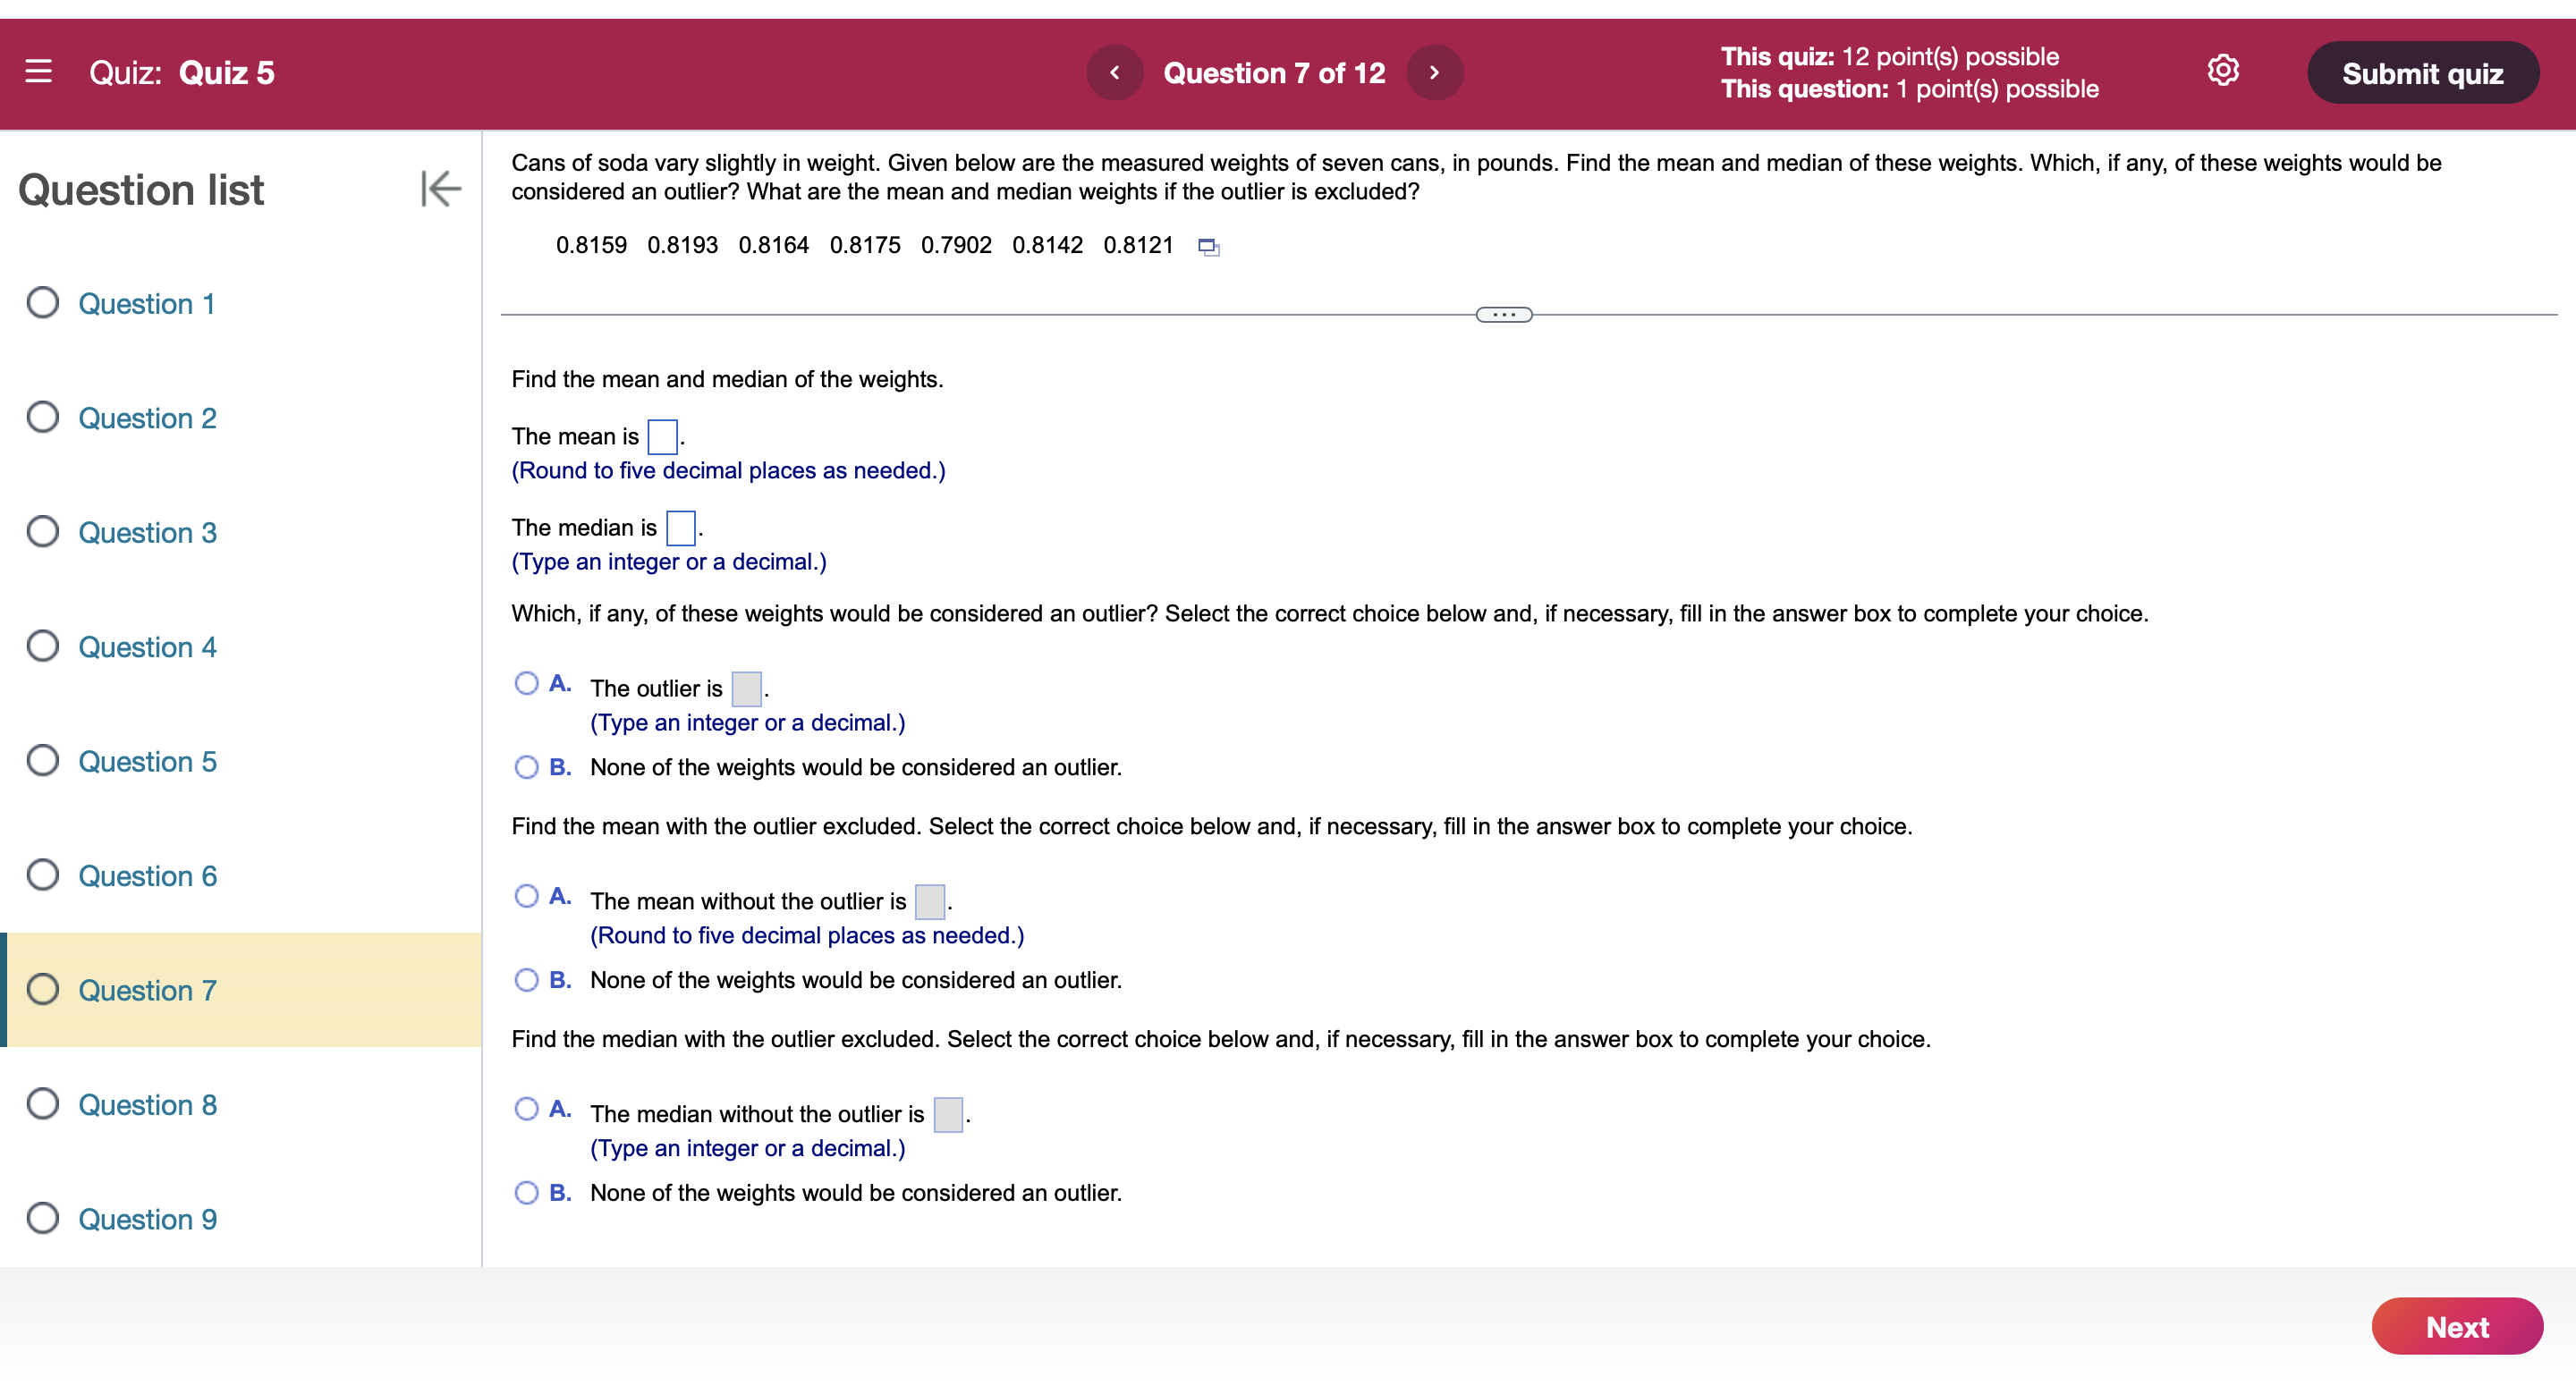2576x1394 pixels.
Task: Select option A for the outlier choice
Action: [525, 683]
